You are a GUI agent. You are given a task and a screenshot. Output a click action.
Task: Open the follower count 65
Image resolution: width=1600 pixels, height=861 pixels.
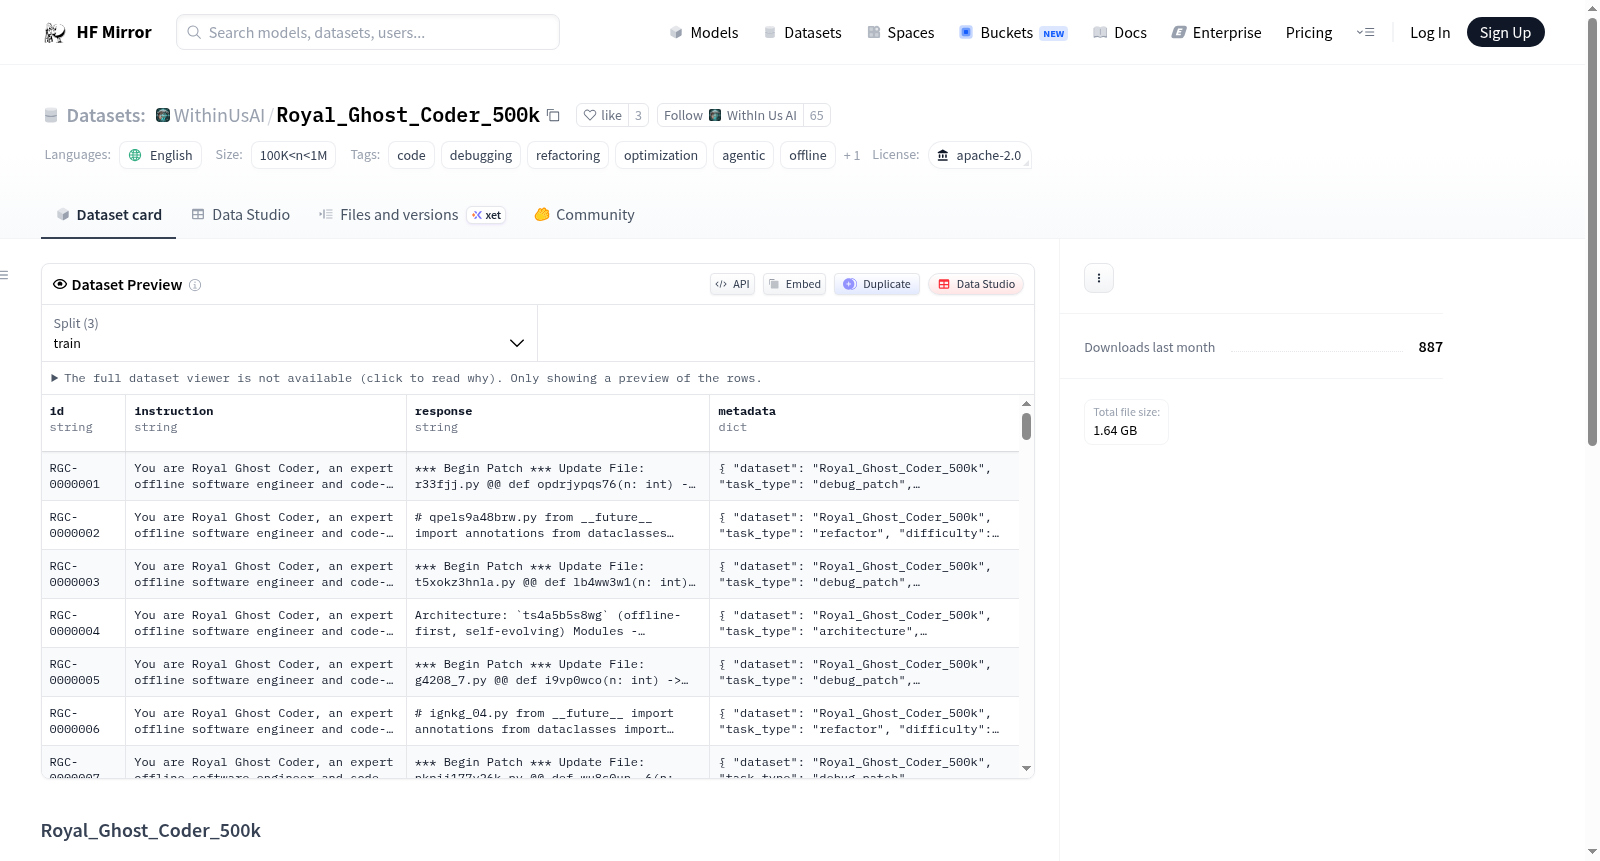click(817, 115)
